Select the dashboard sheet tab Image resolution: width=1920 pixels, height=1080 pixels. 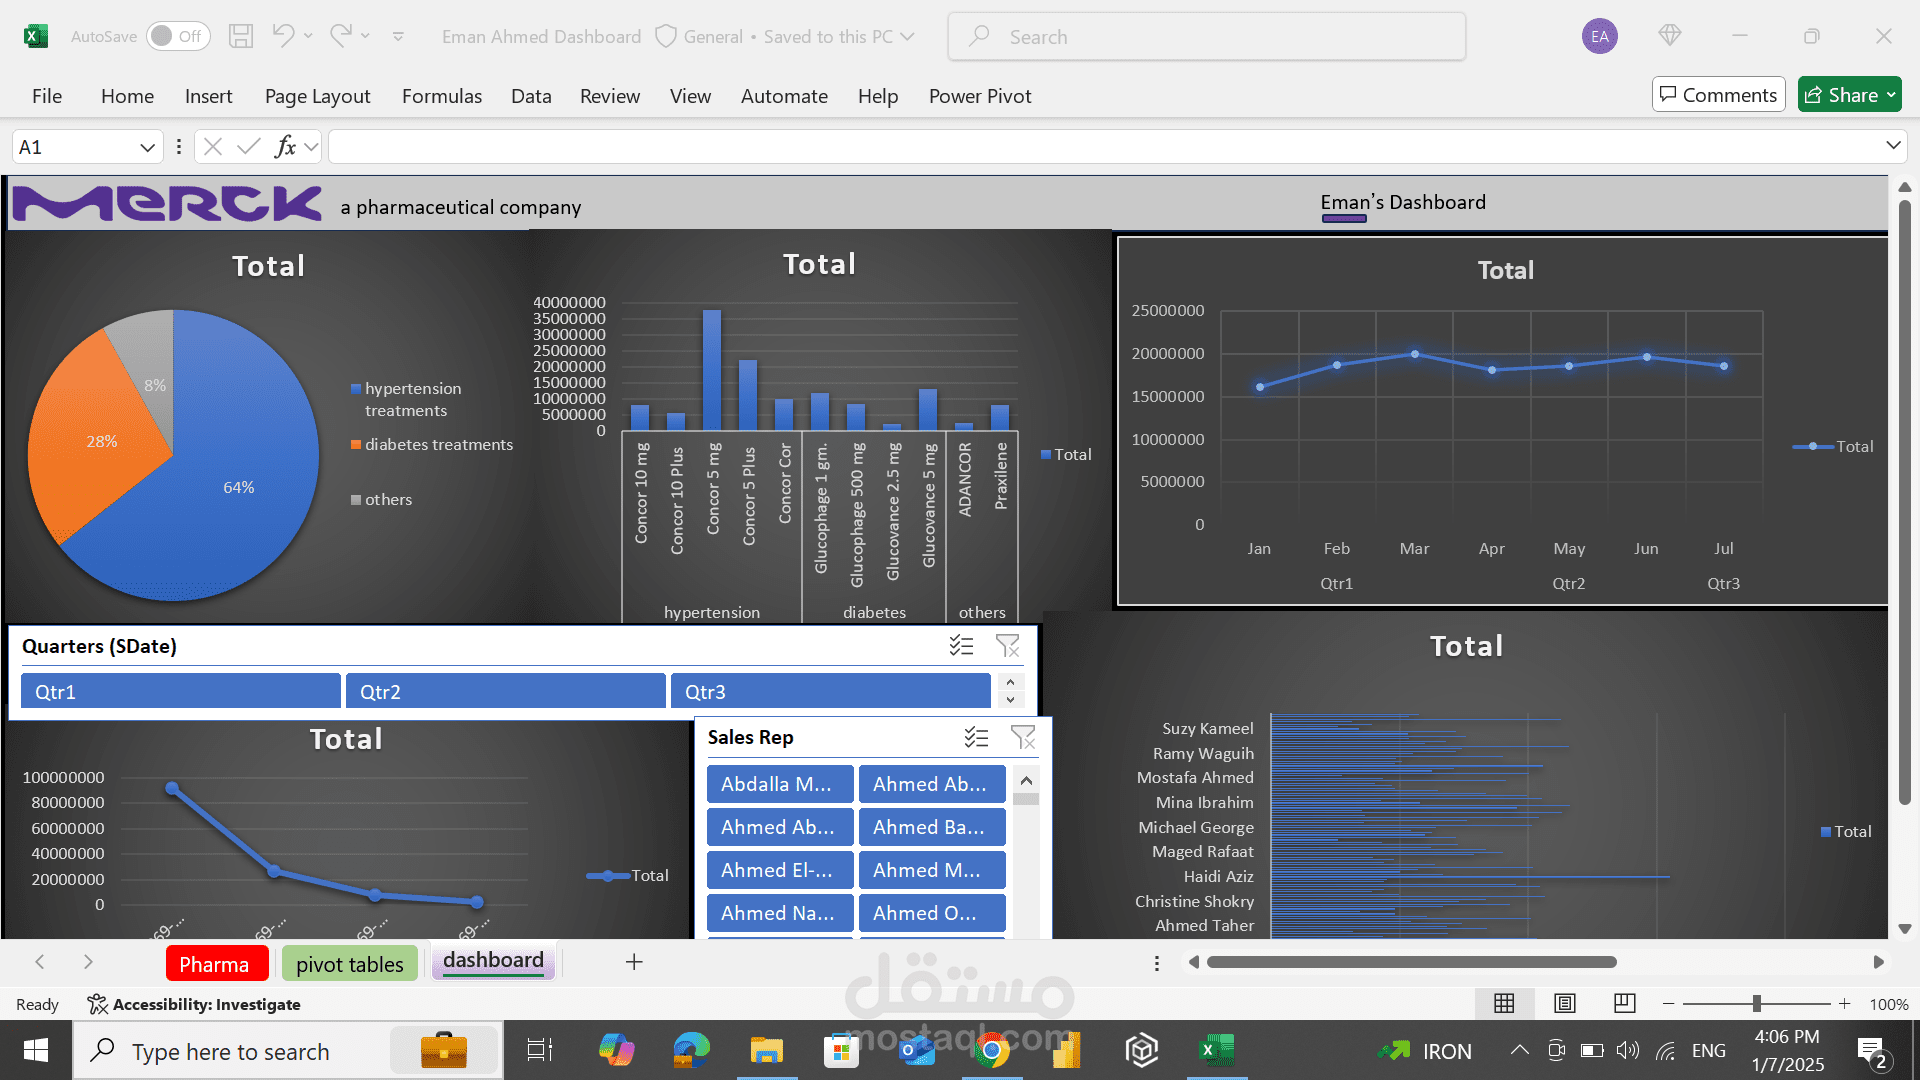pos(493,961)
